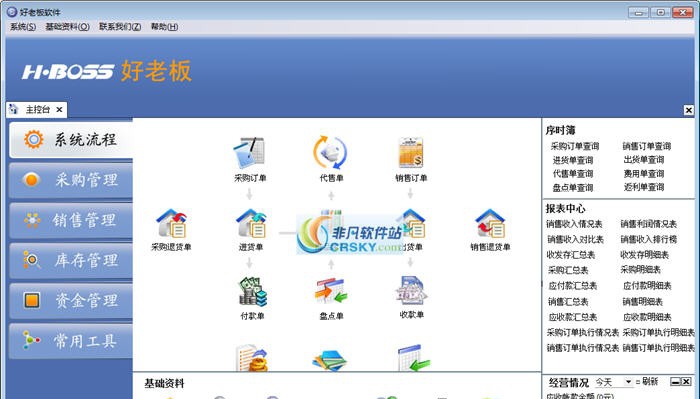The image size is (700, 399).
Task: Click the calendar green-arrow icon below 收款单
Action: (x=413, y=358)
